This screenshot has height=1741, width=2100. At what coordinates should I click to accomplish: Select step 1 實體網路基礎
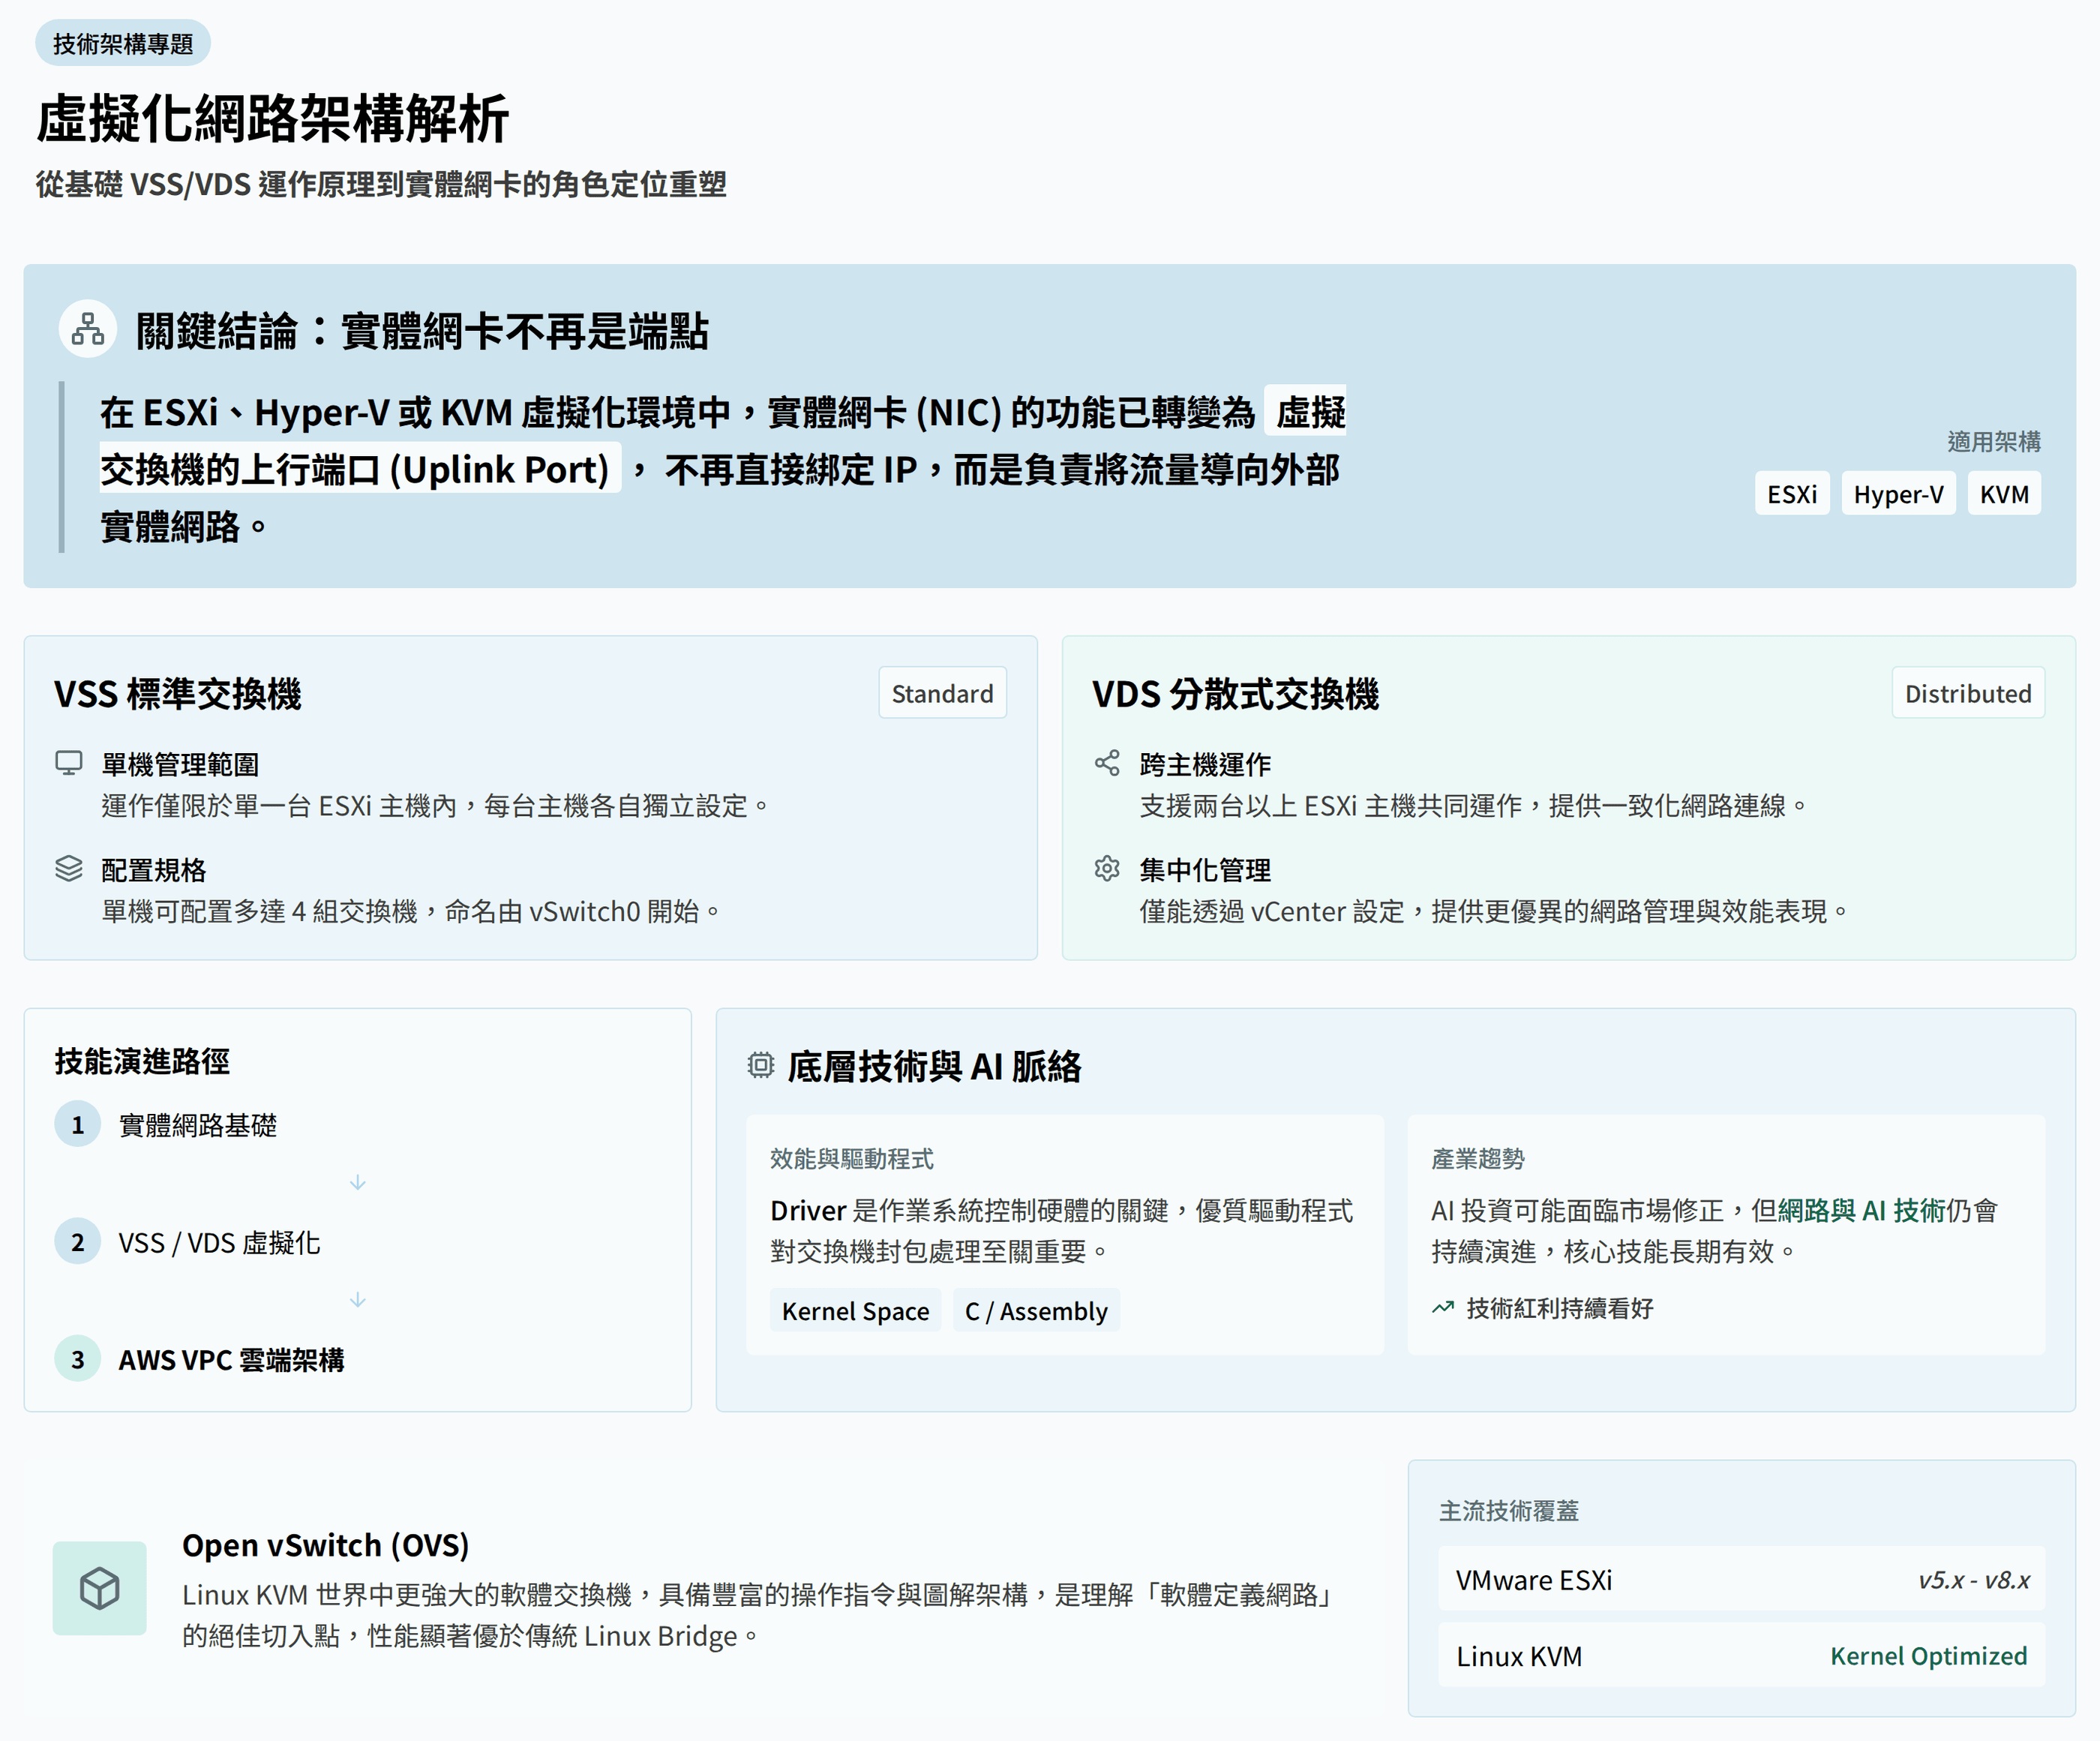pos(197,1125)
